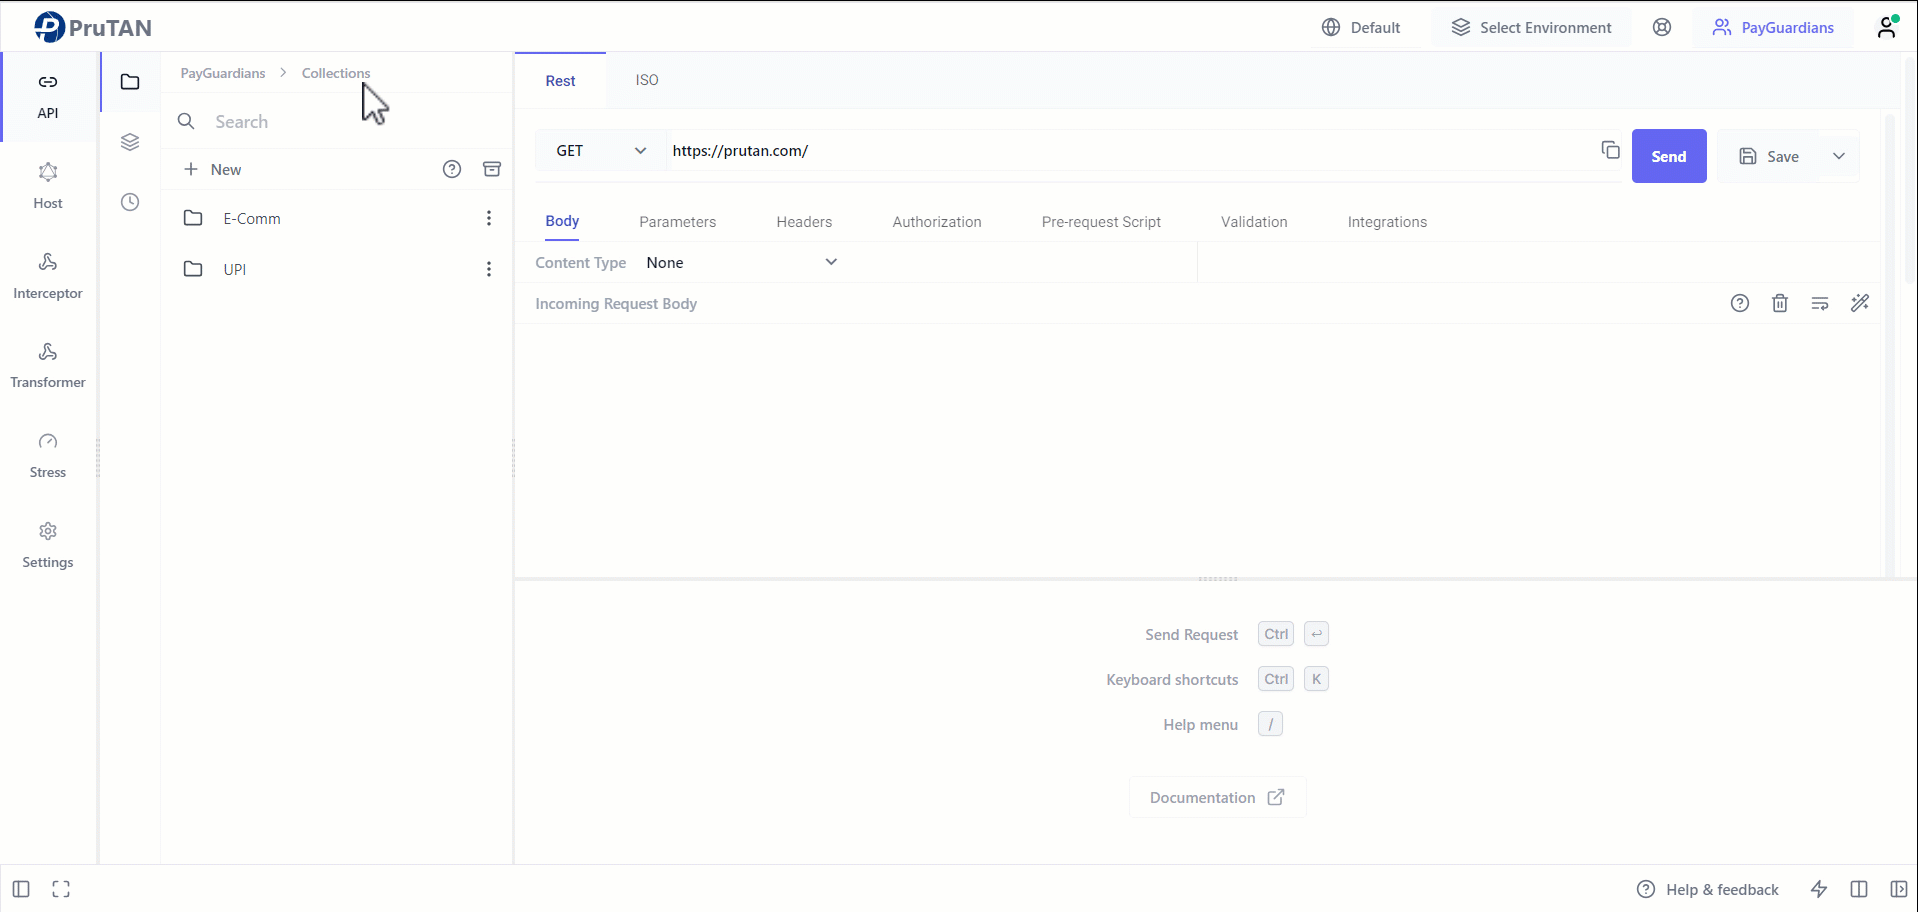Collapse the left sidebar panel icon

[x=21, y=889]
